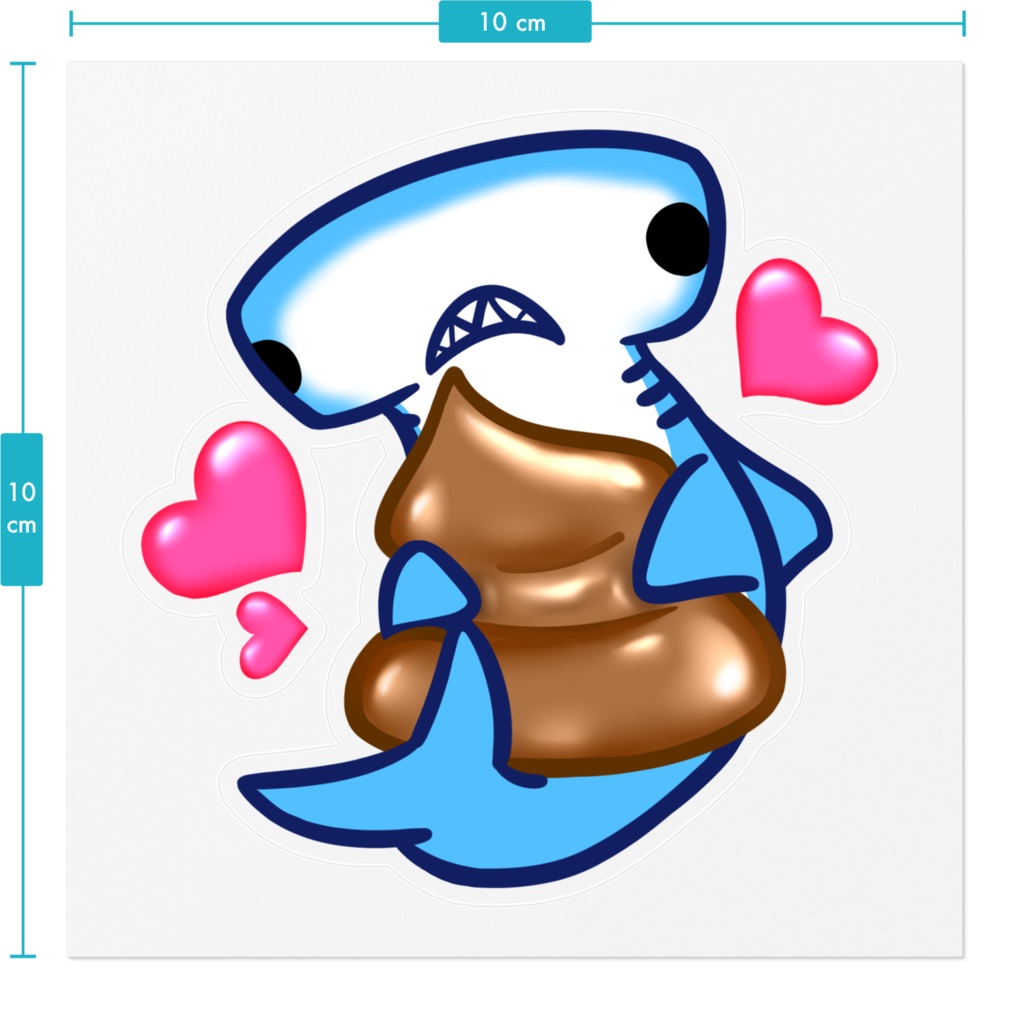
Task: Click the pink heart on the right
Action: [x=806, y=332]
